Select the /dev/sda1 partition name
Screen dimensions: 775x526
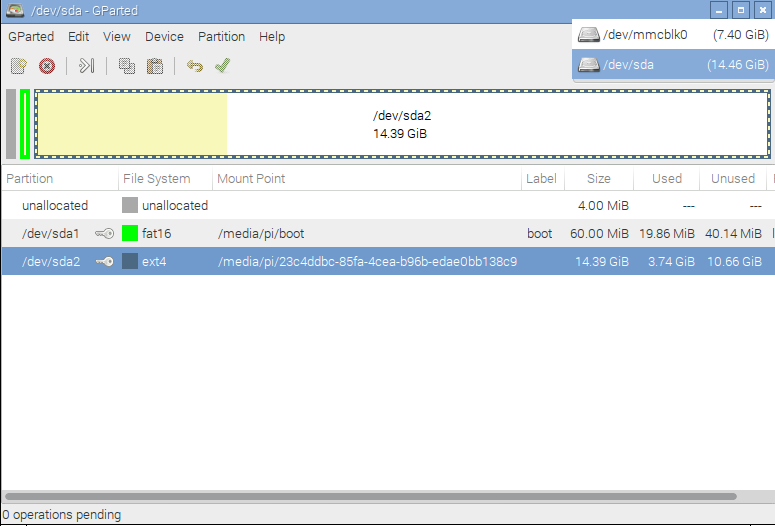pos(50,233)
